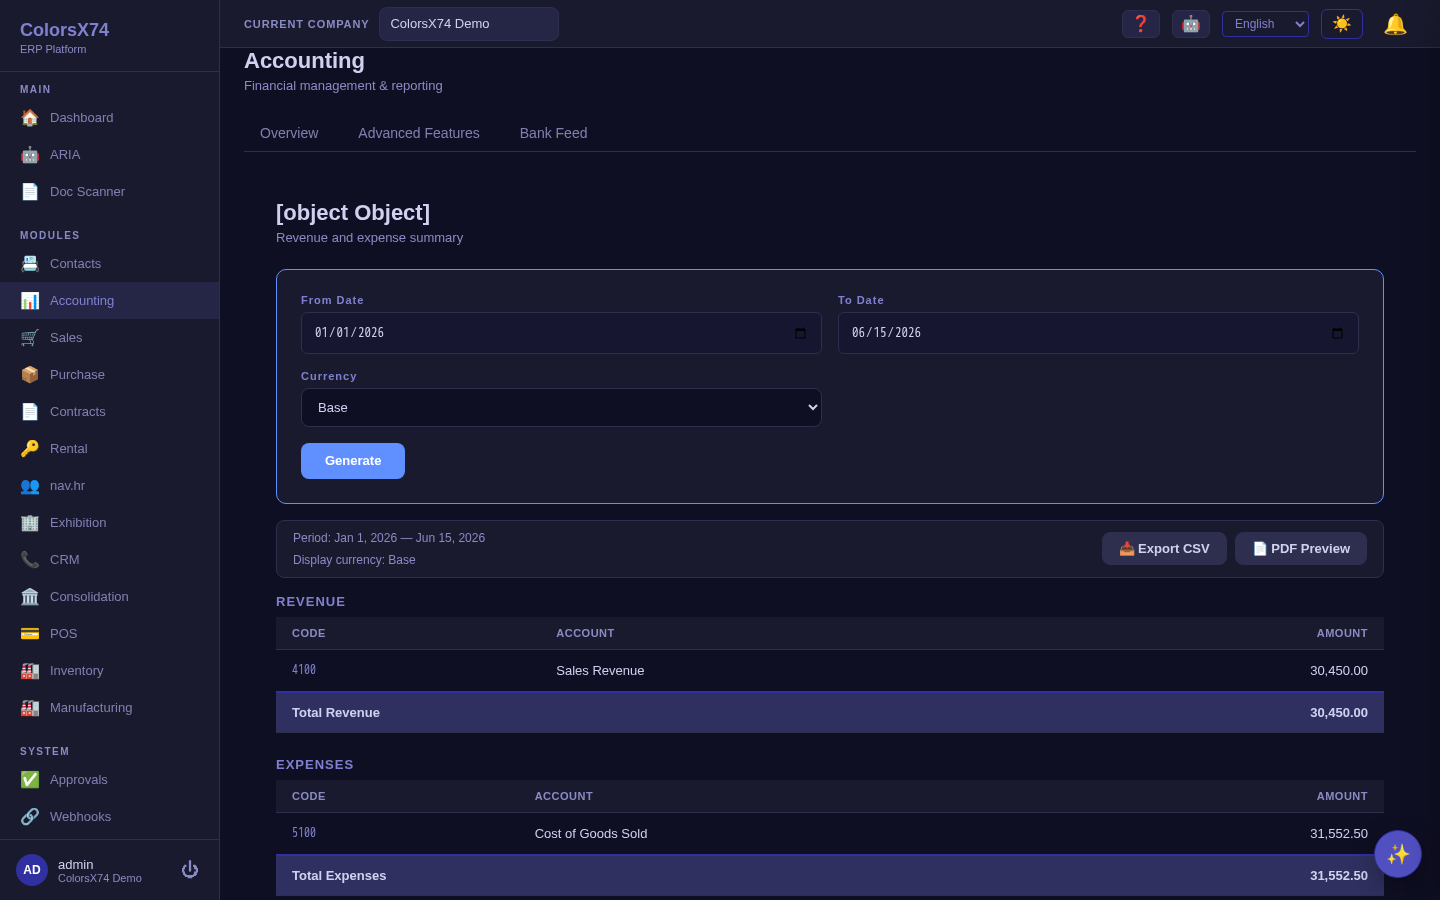Click the PDF Preview button
Image resolution: width=1440 pixels, height=900 pixels.
click(1301, 549)
